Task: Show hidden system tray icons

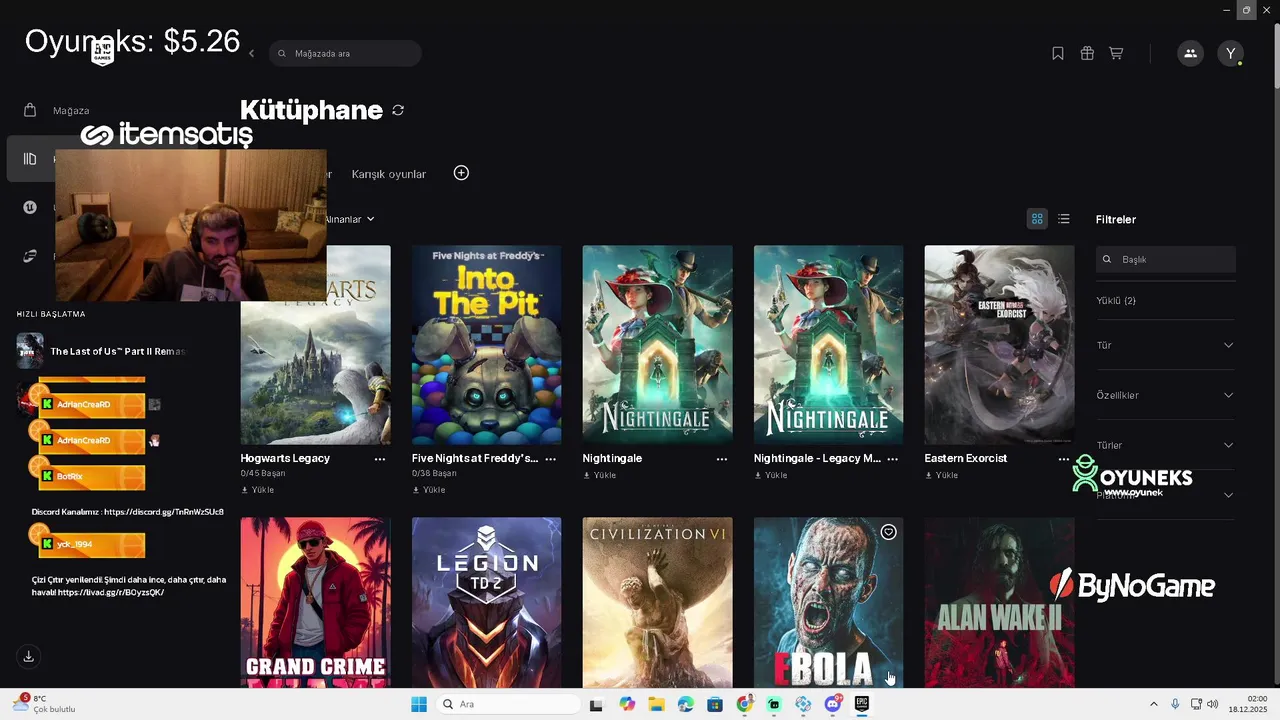Action: (x=1153, y=704)
